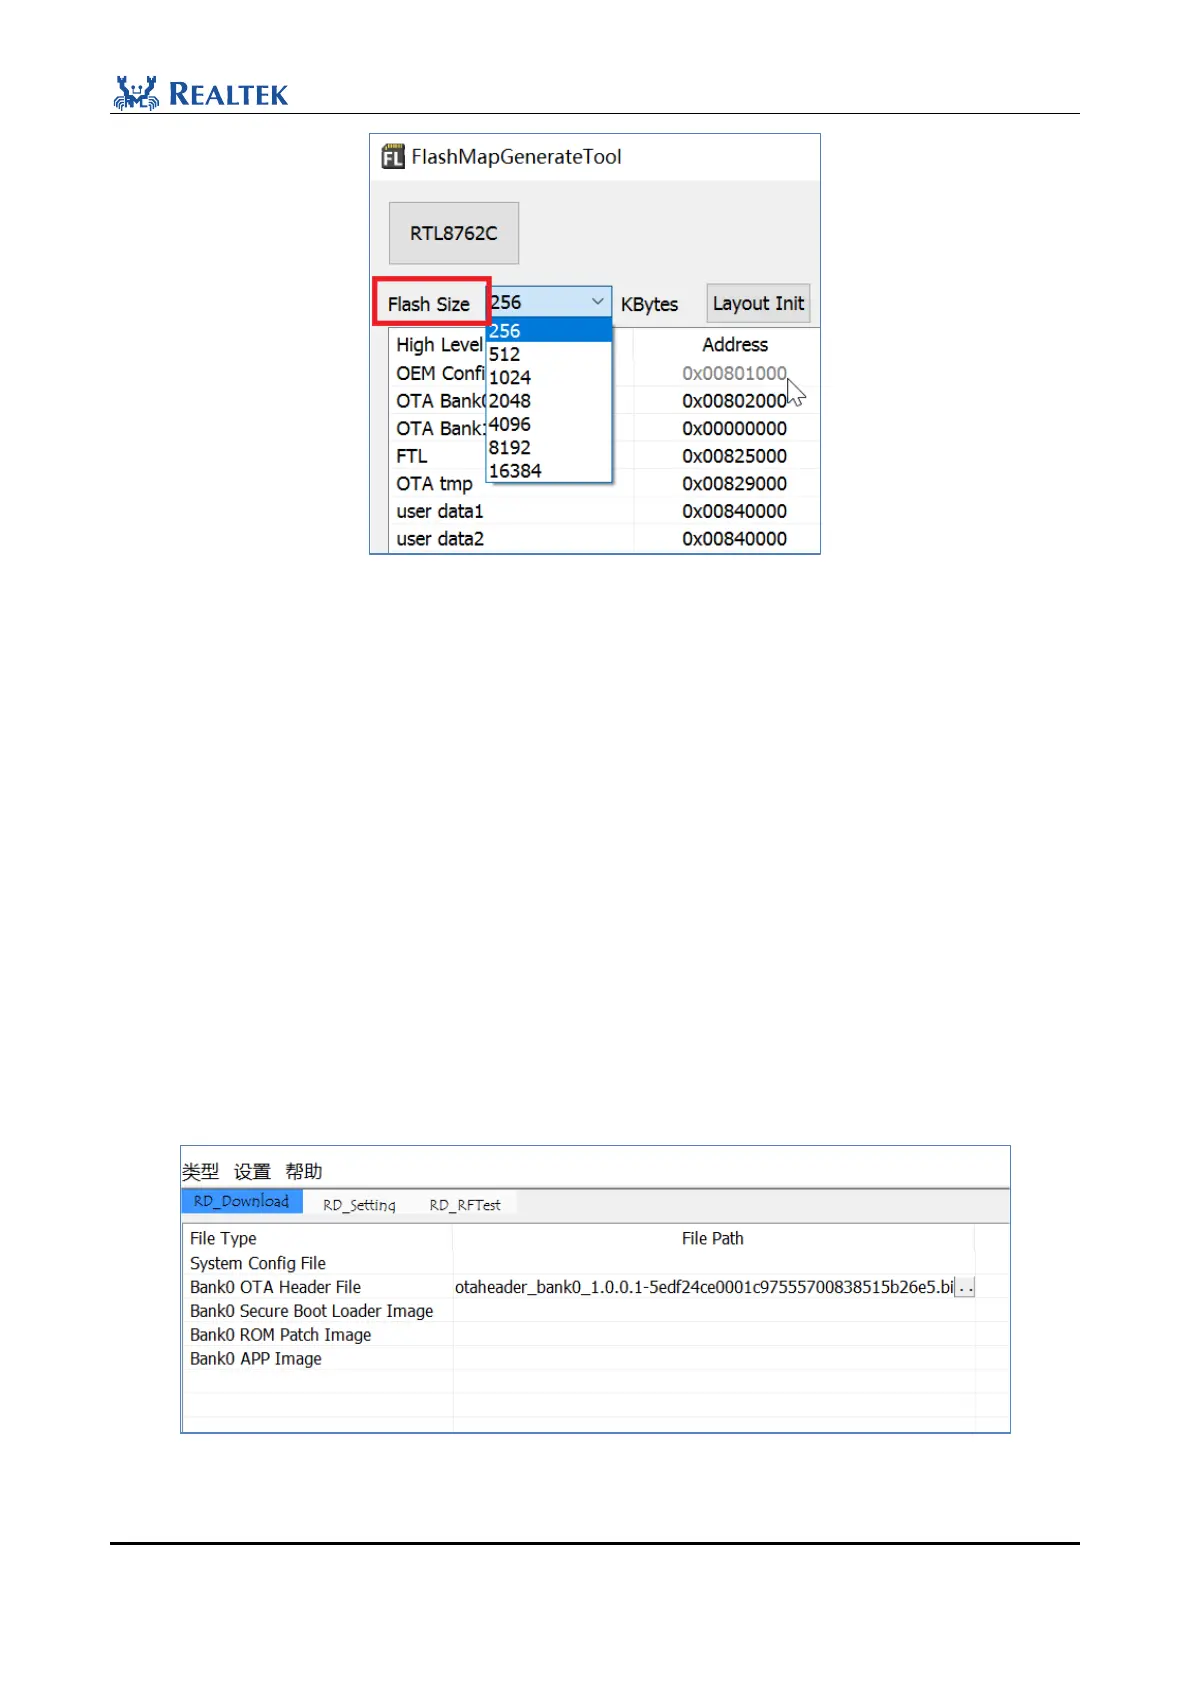The height and width of the screenshot is (1684, 1191).
Task: Click the High Level row label
Action: [440, 344]
